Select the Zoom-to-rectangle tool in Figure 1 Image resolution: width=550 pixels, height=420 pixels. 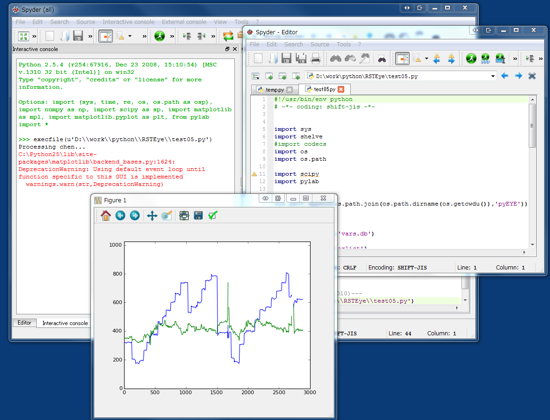point(167,215)
